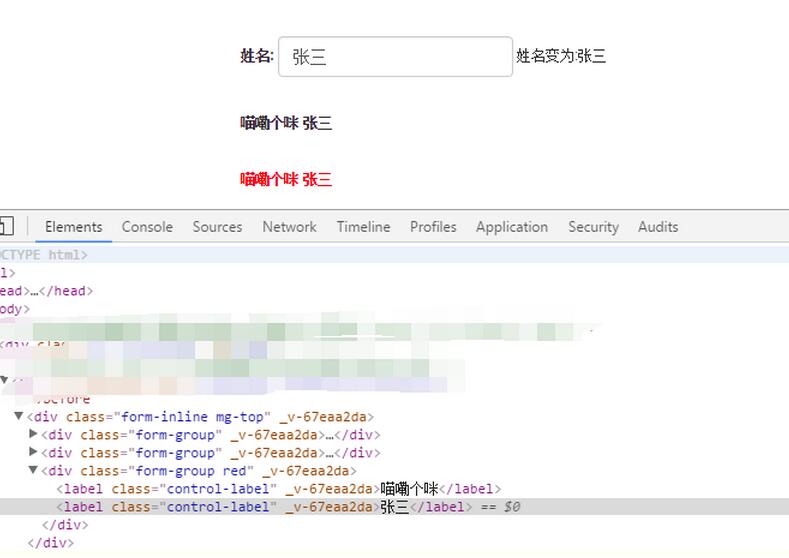Collapse the form-group red div node
789x558 pixels.
tap(34, 470)
